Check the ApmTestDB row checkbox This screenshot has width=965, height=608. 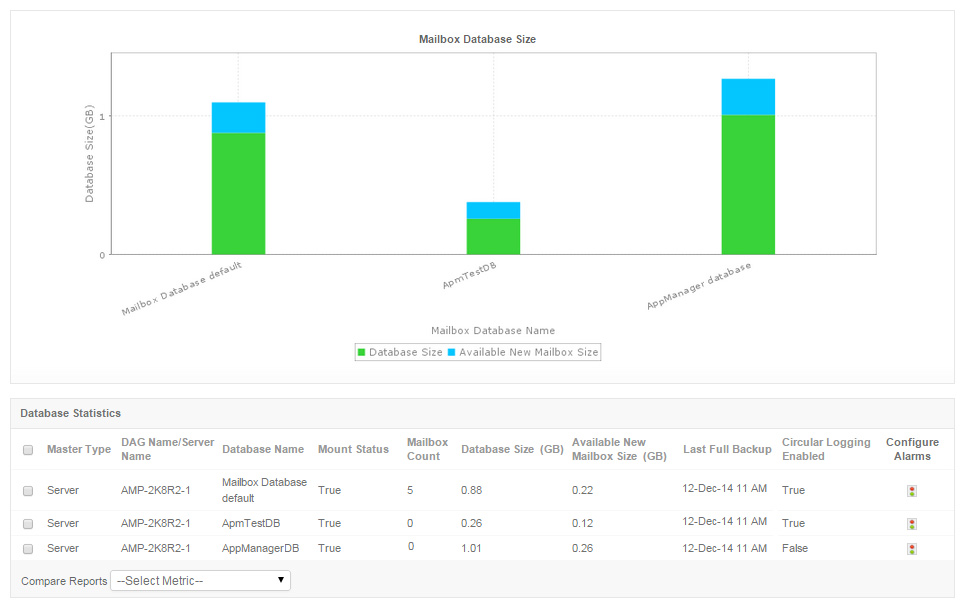[x=28, y=522]
